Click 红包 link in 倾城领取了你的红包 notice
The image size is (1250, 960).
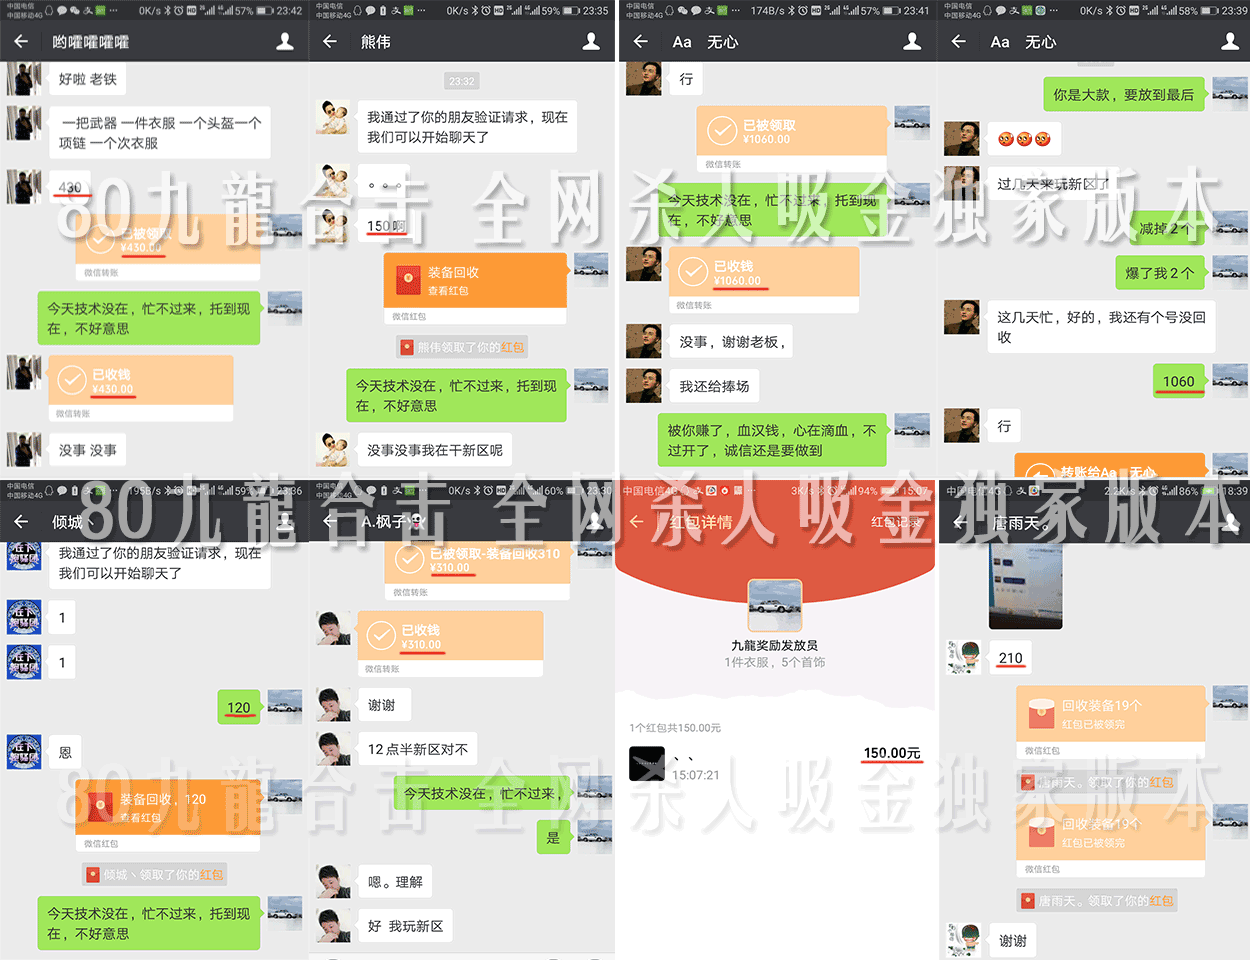(x=211, y=875)
